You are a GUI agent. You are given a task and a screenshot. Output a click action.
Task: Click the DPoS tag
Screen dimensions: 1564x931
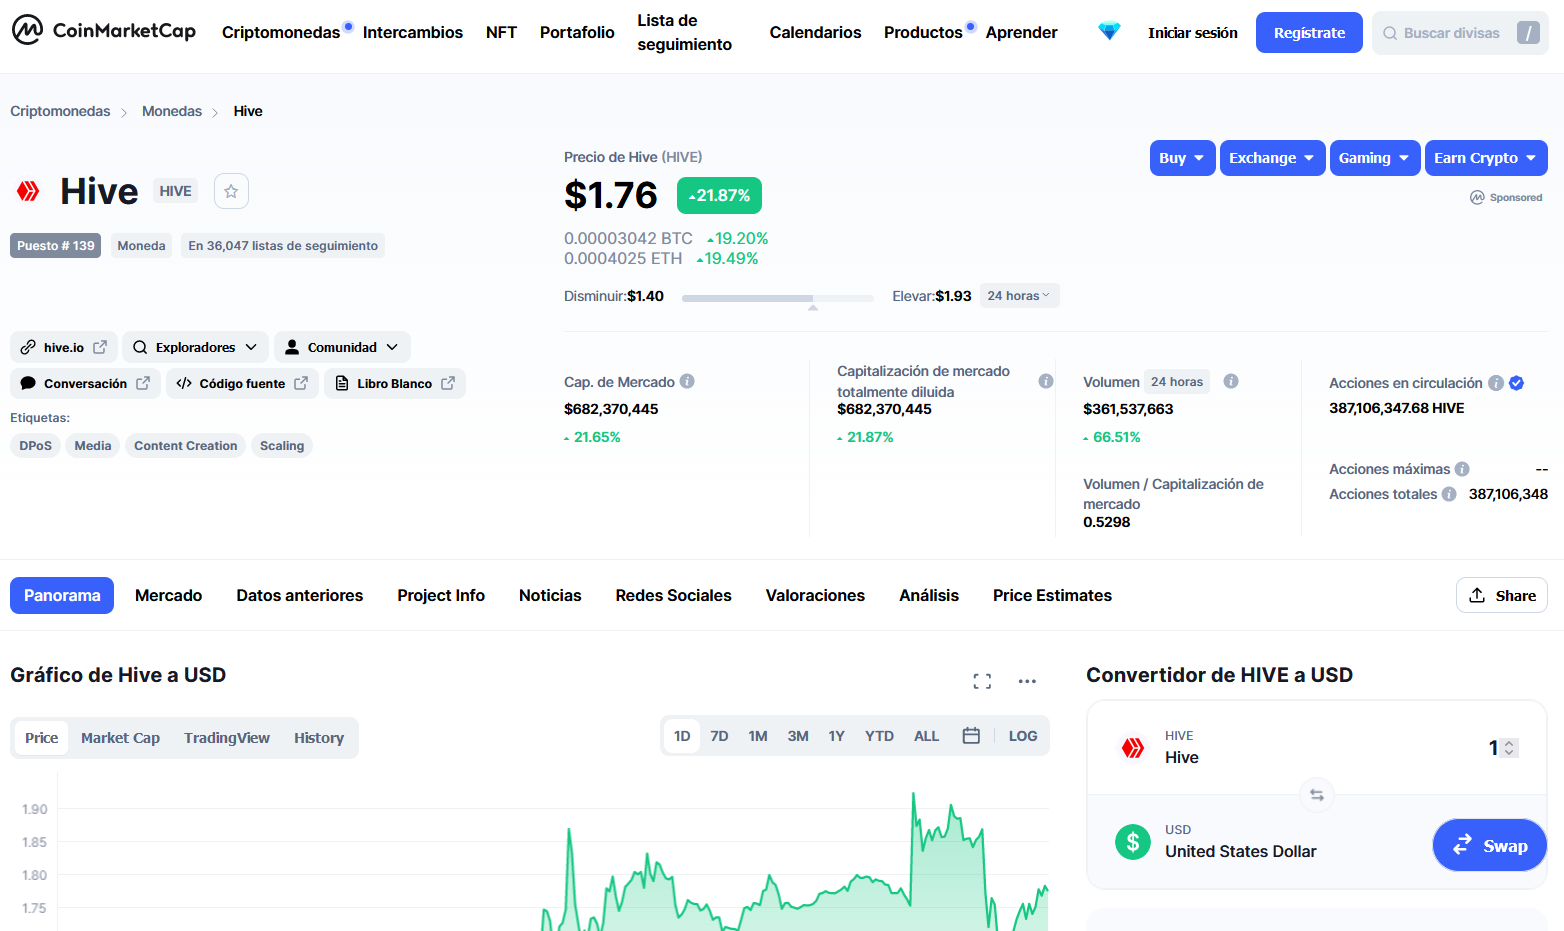(x=35, y=446)
